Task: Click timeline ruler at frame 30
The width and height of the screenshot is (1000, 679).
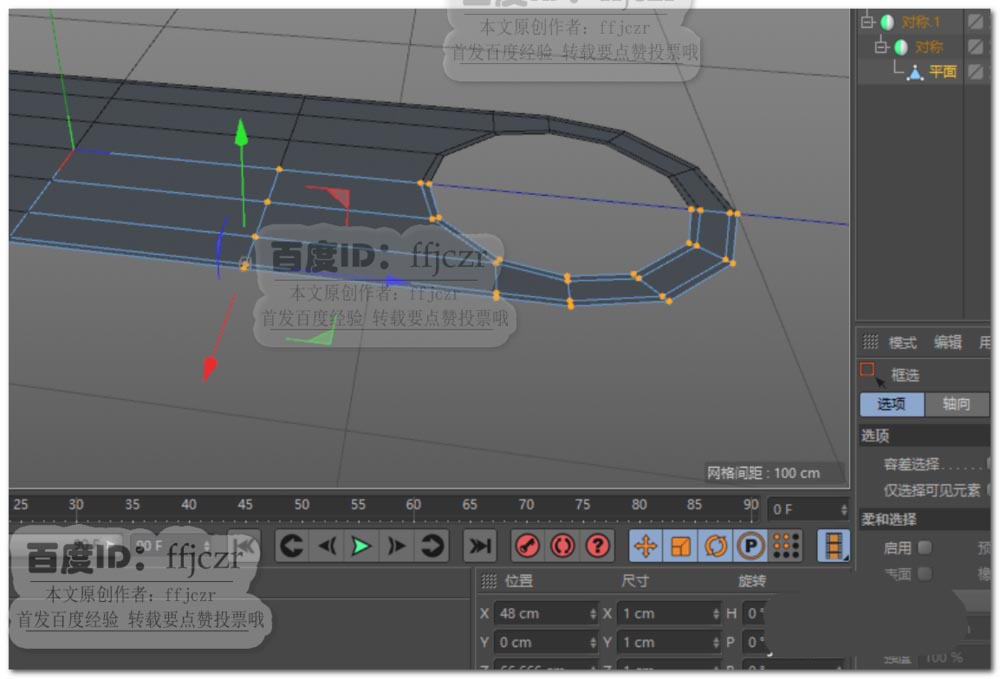Action: (76, 505)
